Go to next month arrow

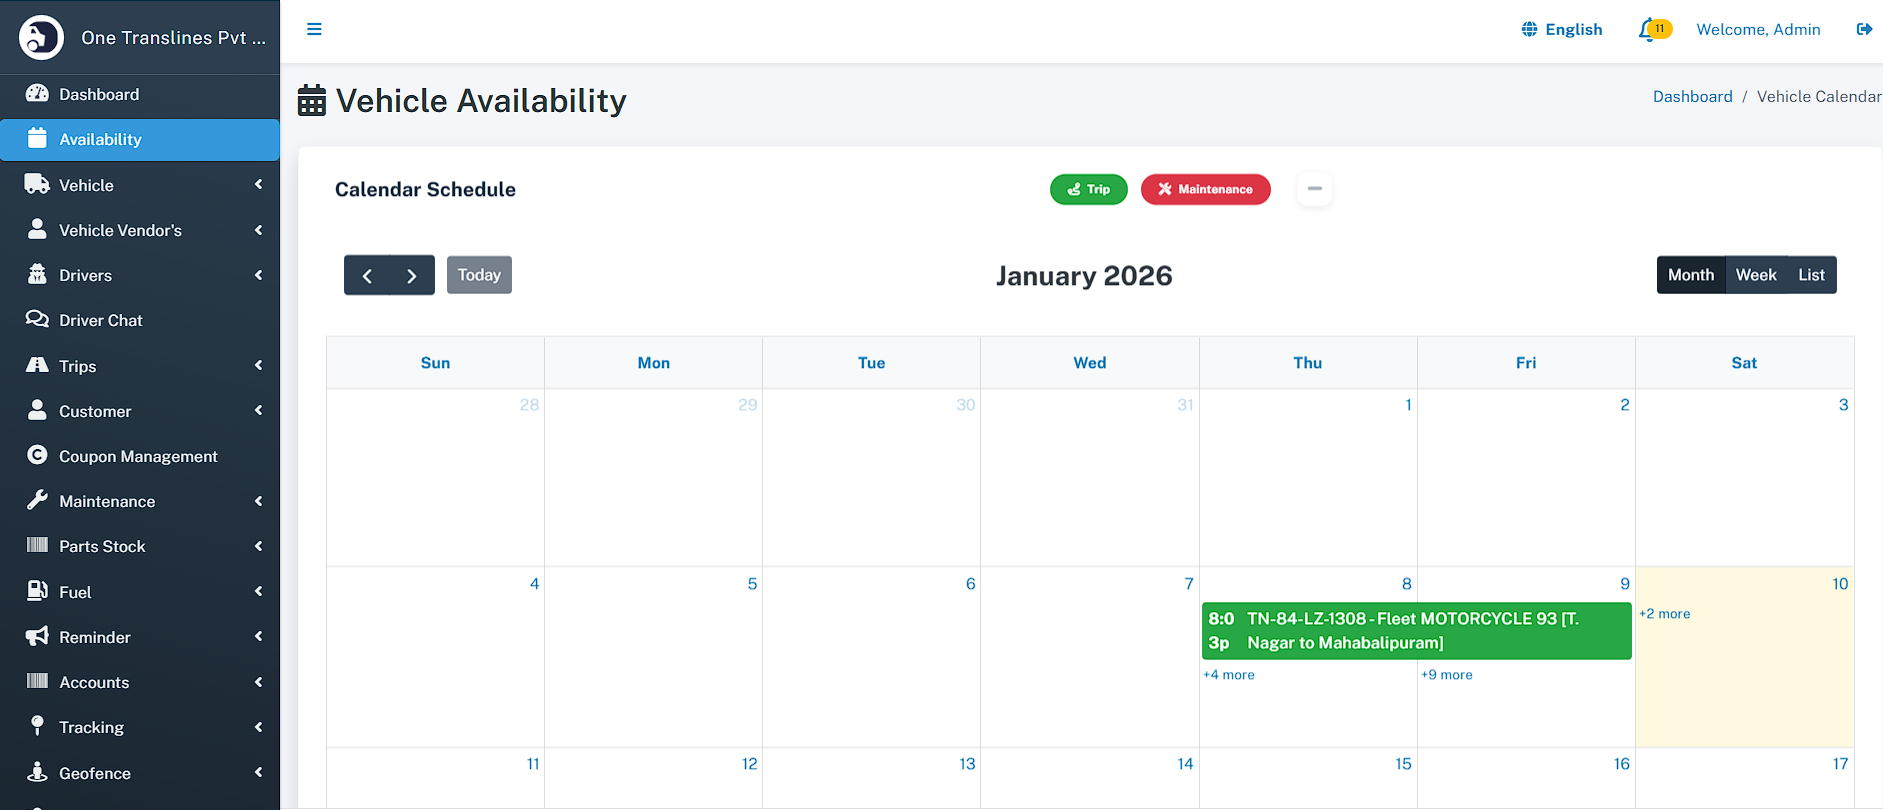pyautogui.click(x=411, y=276)
